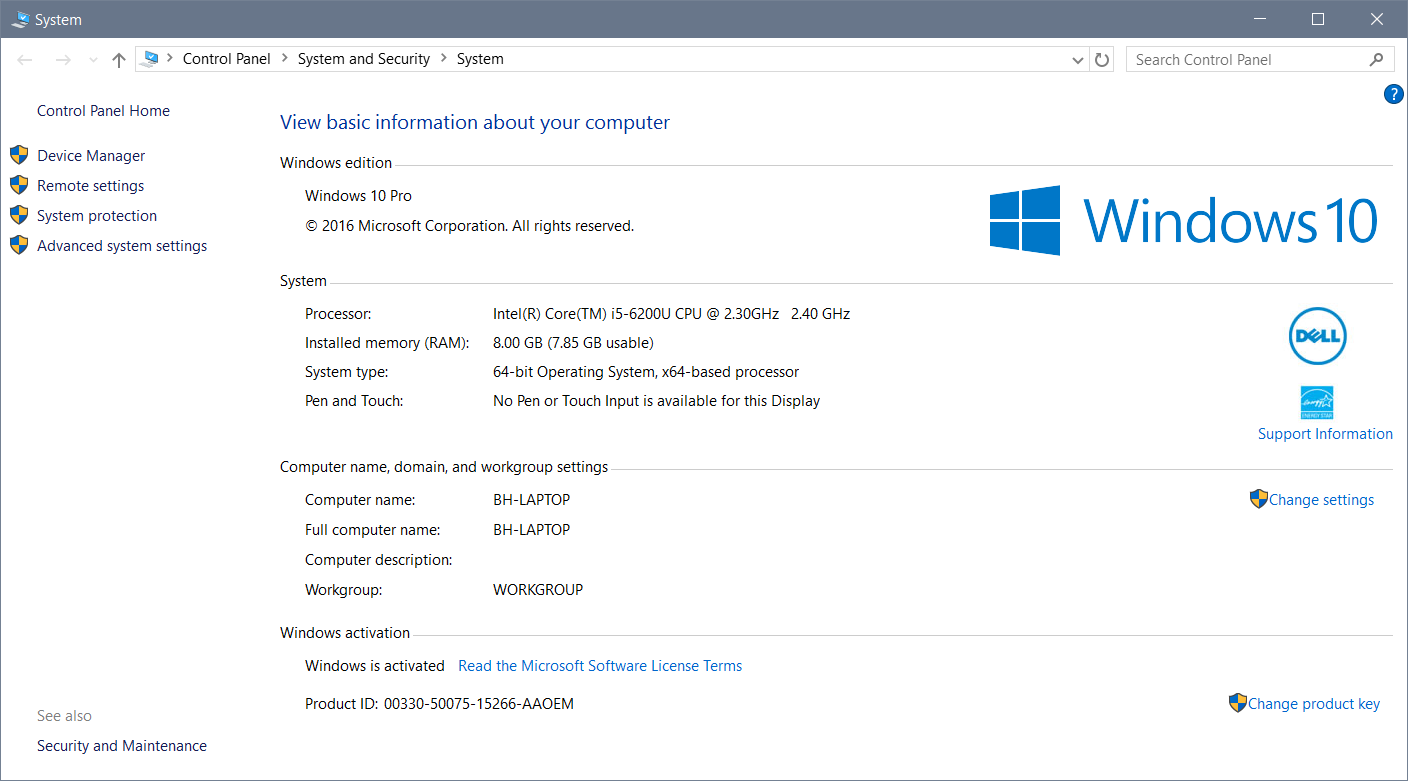The width and height of the screenshot is (1408, 781).
Task: Click the Windows 10 logo
Action: tap(1184, 220)
